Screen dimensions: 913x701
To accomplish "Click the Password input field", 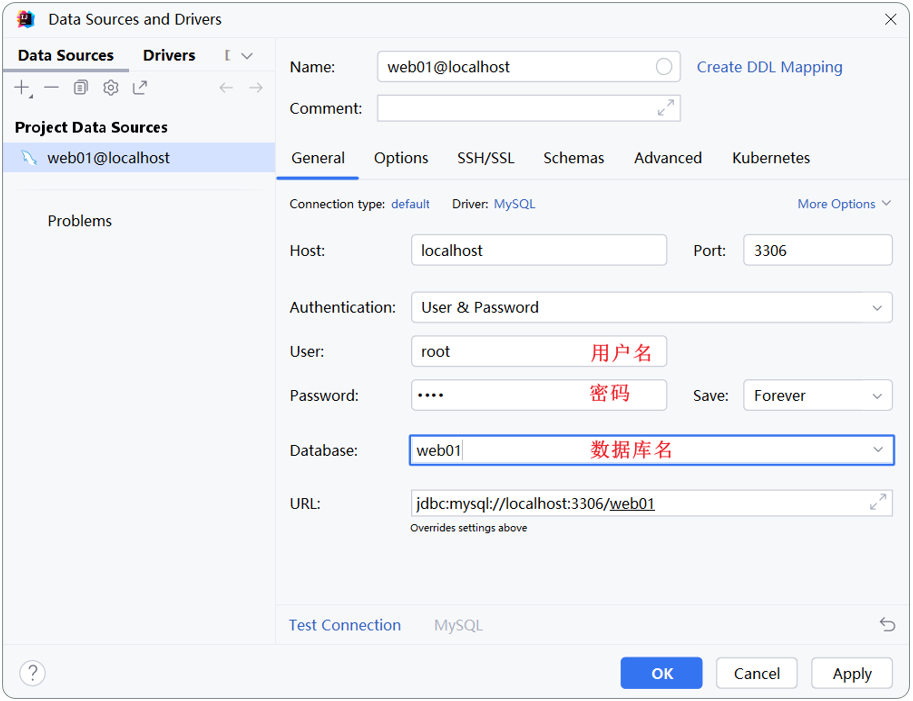I will 539,395.
